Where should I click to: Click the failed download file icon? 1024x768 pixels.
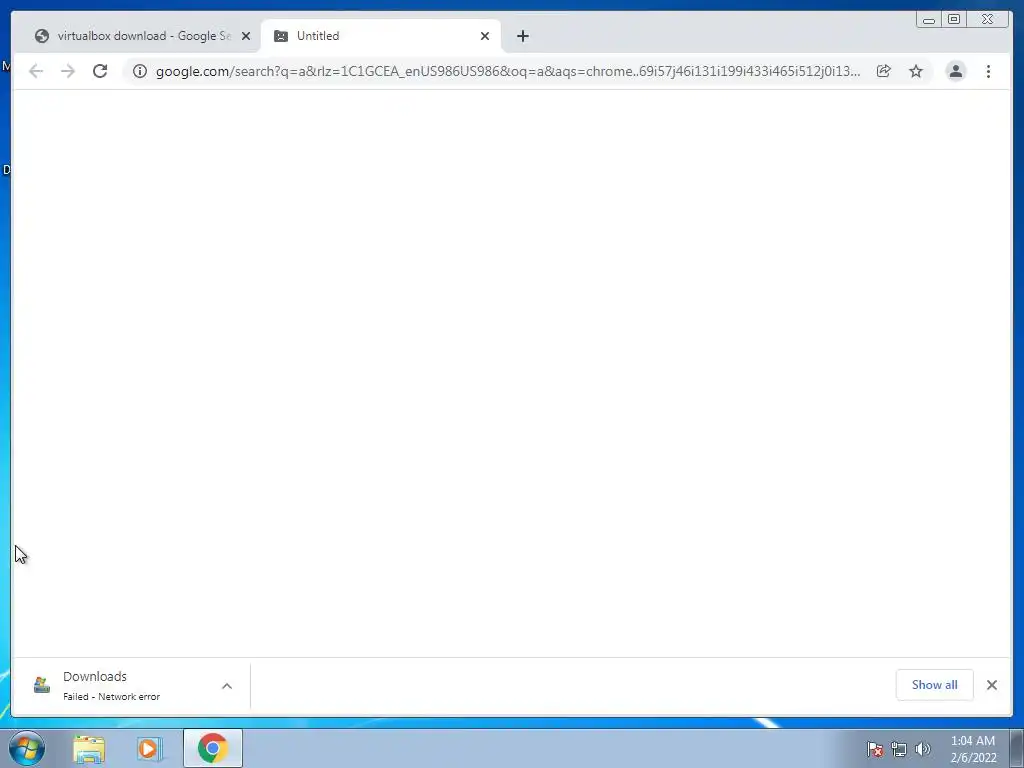[42, 684]
